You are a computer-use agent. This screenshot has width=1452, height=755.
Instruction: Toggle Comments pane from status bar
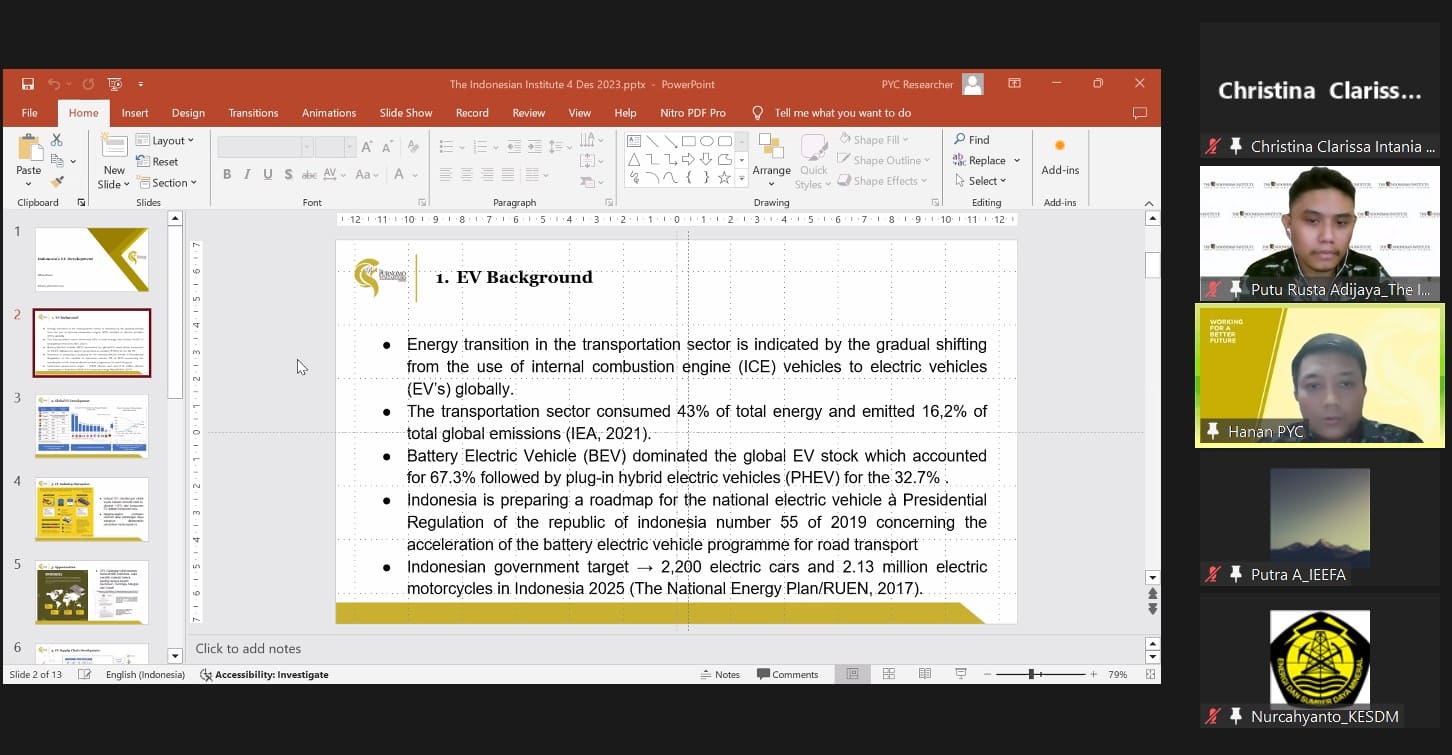click(x=787, y=675)
